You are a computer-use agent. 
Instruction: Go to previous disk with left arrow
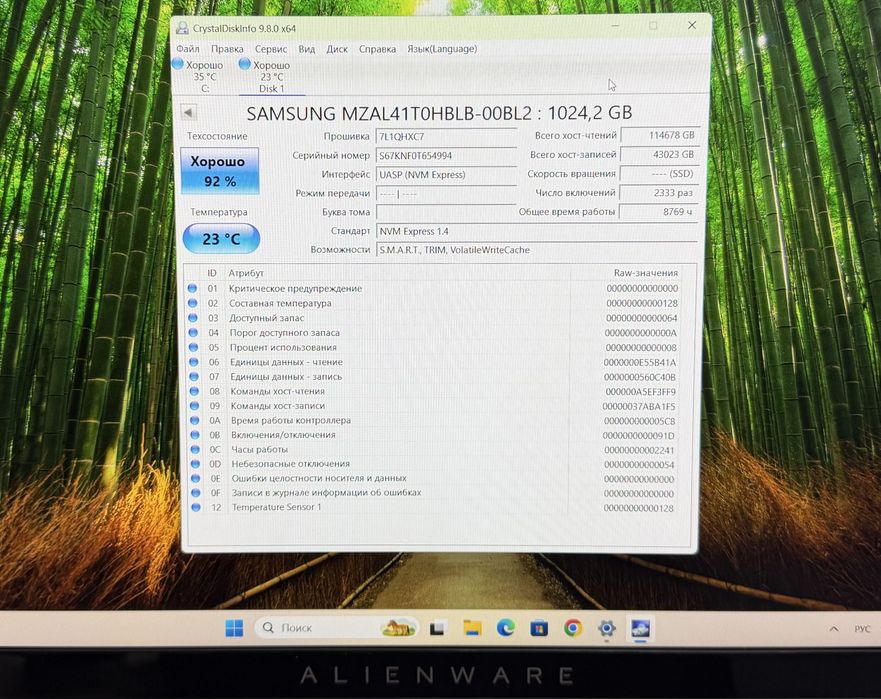coord(188,112)
